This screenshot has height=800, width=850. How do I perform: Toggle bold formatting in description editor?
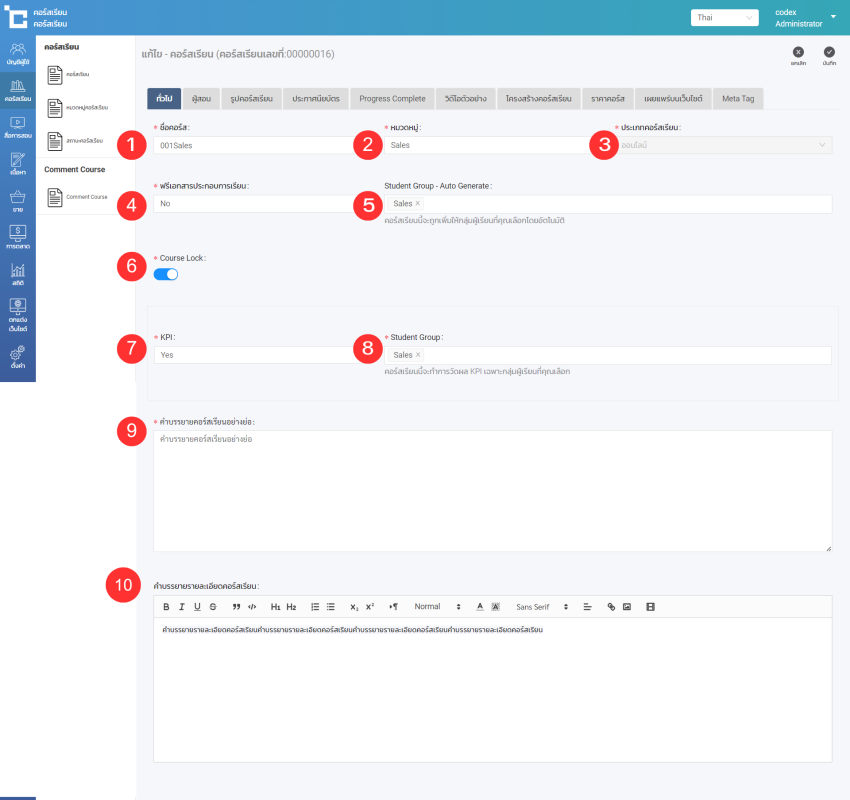coord(166,607)
